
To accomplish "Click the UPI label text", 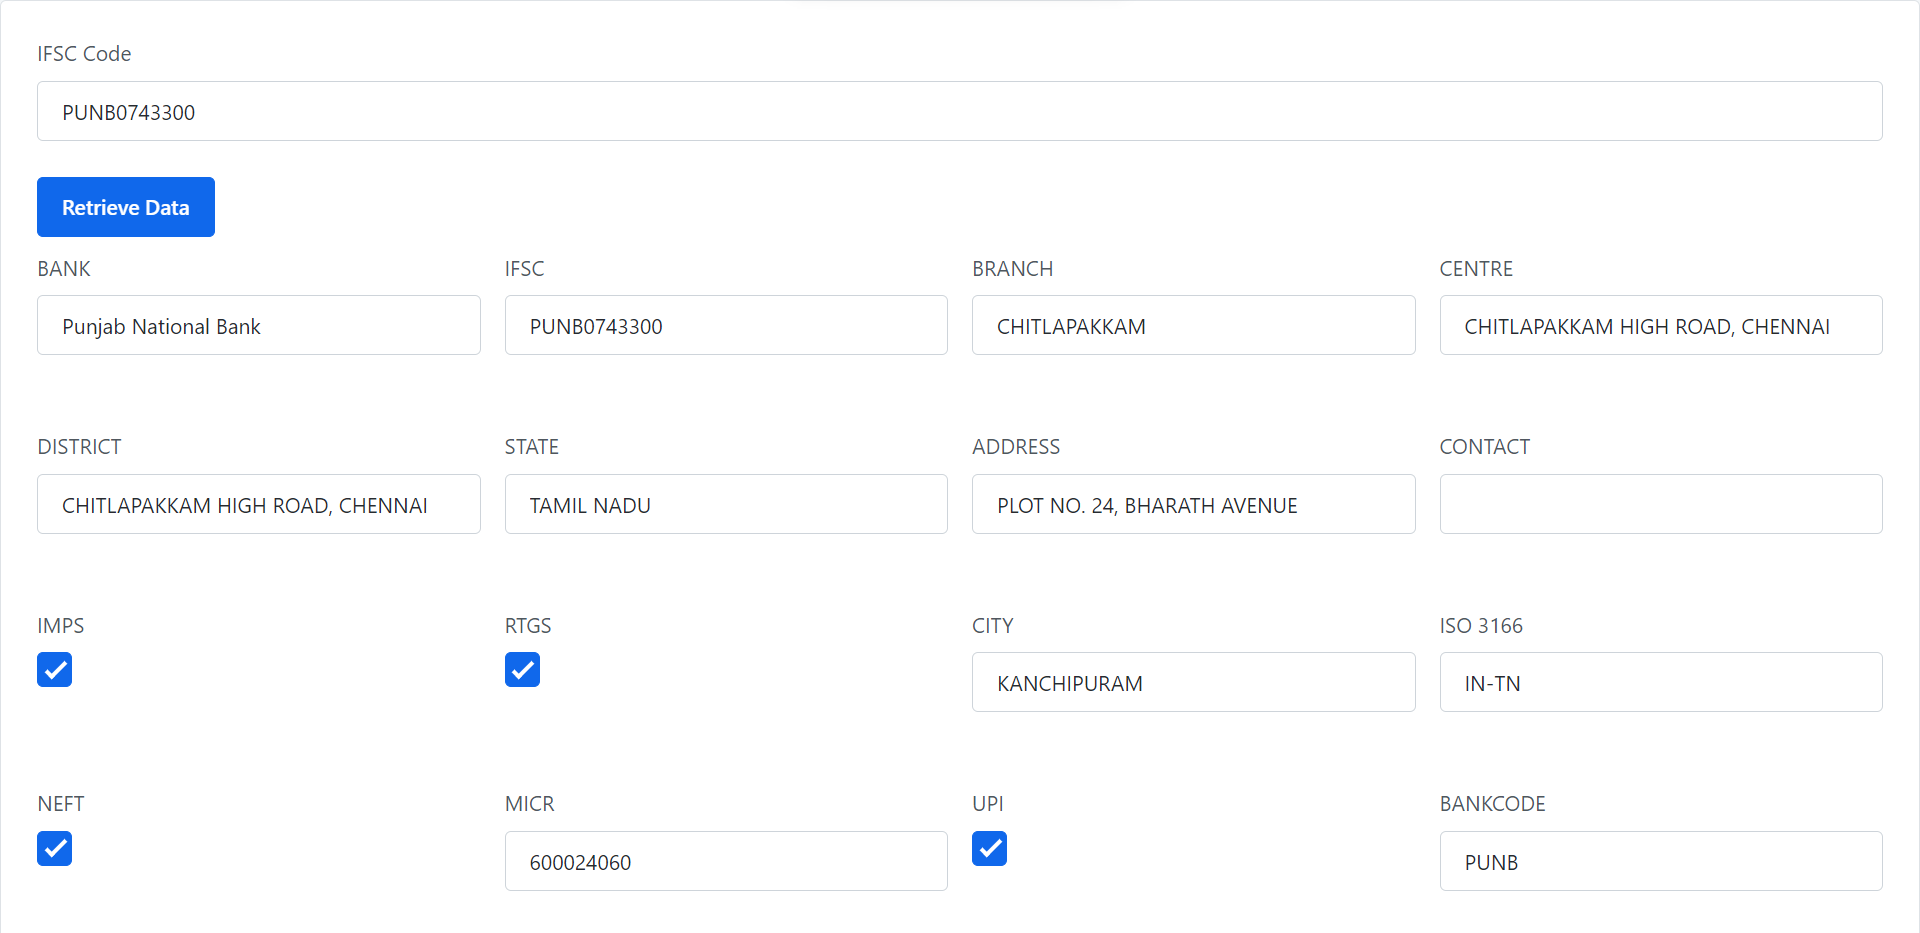I will pyautogui.click(x=987, y=804).
